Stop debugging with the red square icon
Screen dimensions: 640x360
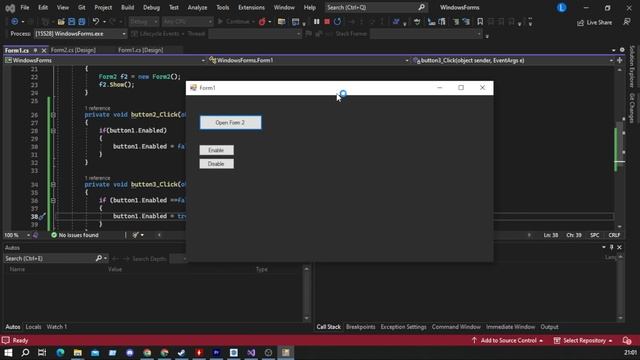(327, 22)
